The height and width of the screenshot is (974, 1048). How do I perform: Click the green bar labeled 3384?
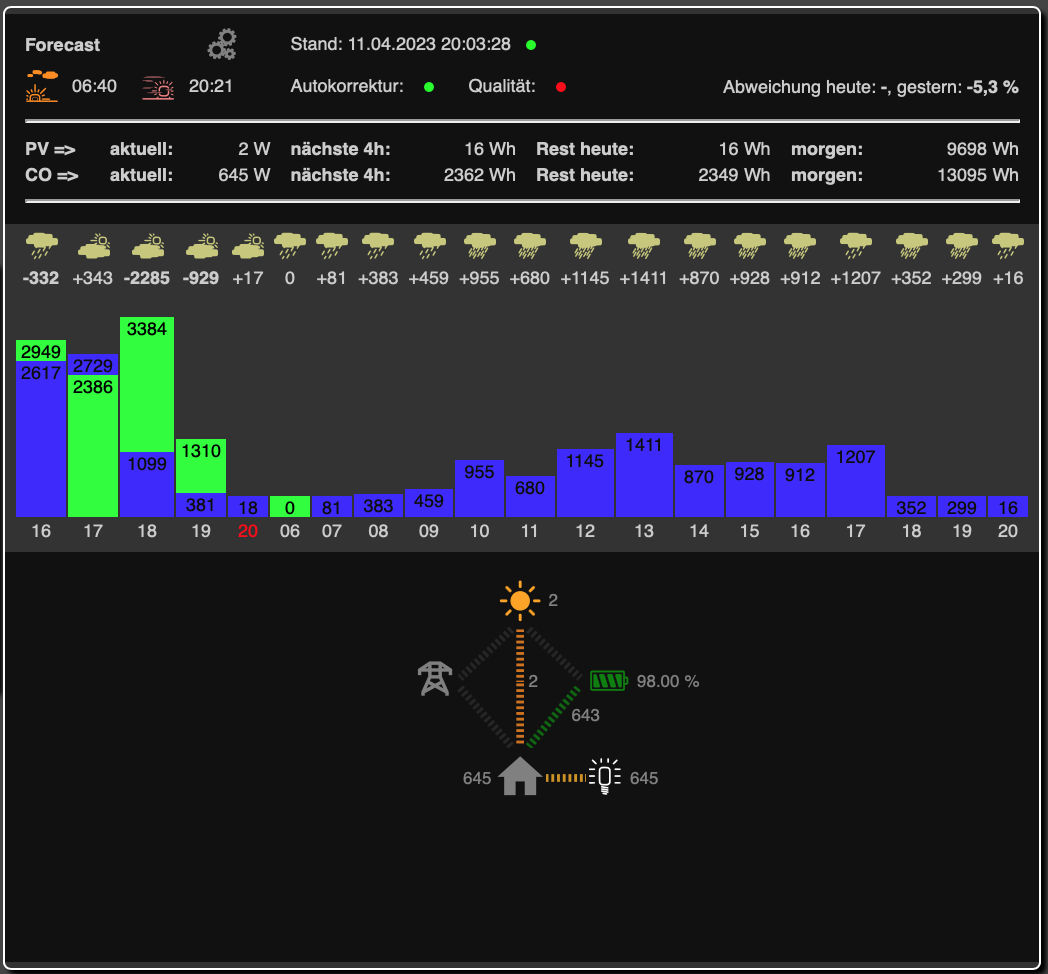147,384
